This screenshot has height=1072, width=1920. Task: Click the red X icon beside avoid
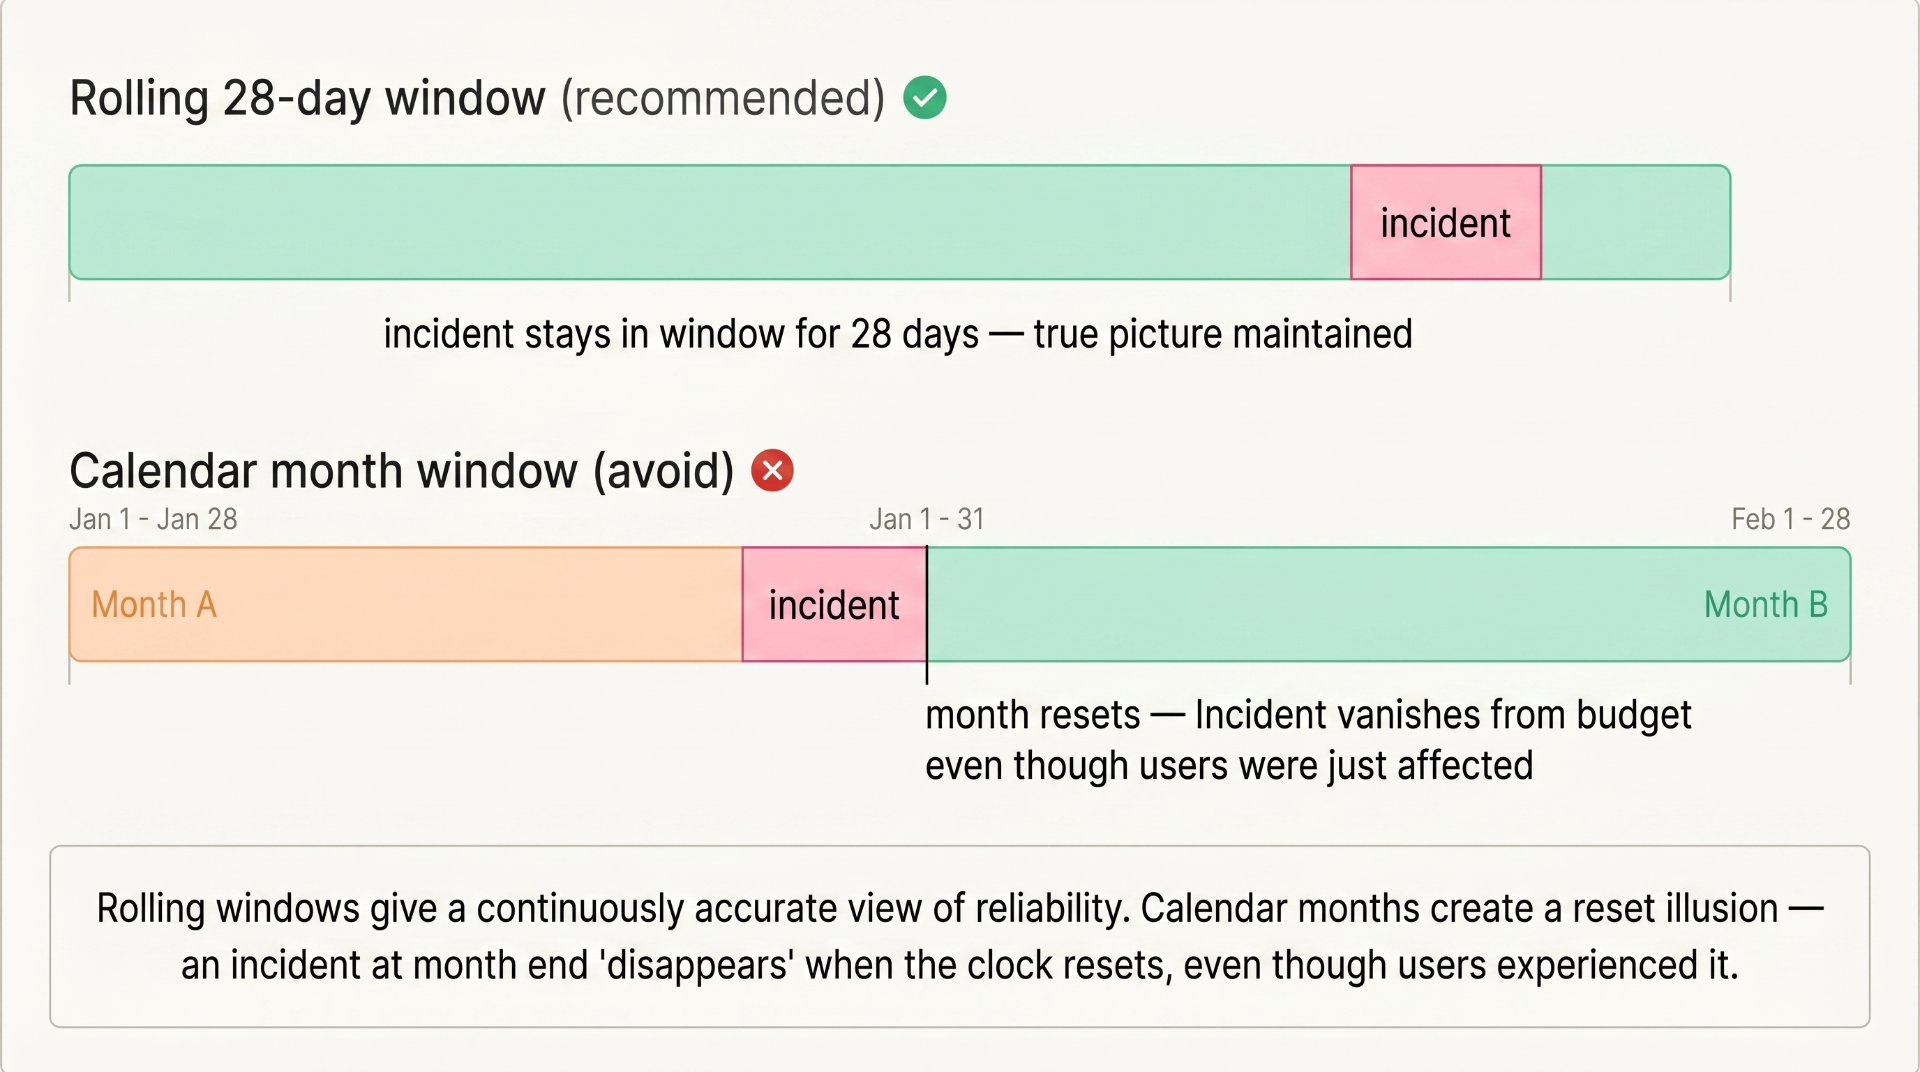tap(772, 470)
